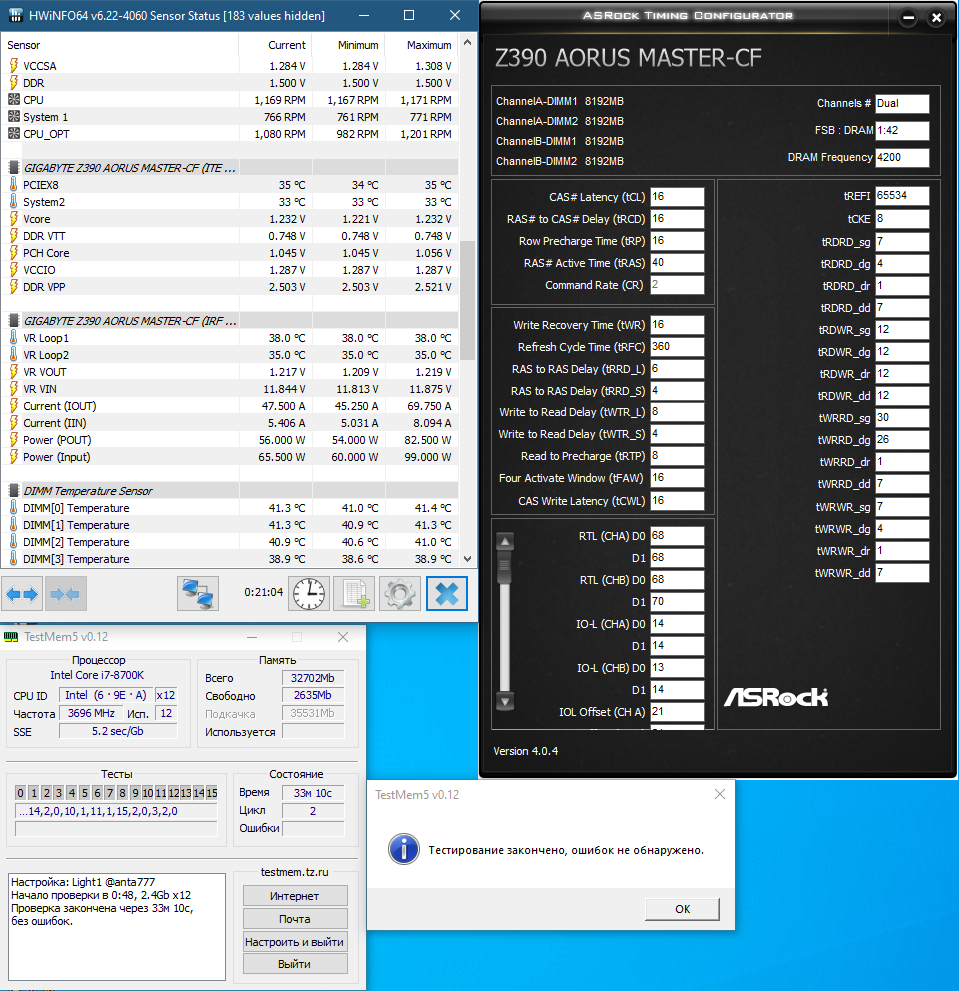Click the PCIEX8 thermometer icon
The image size is (959, 991).
(14, 185)
